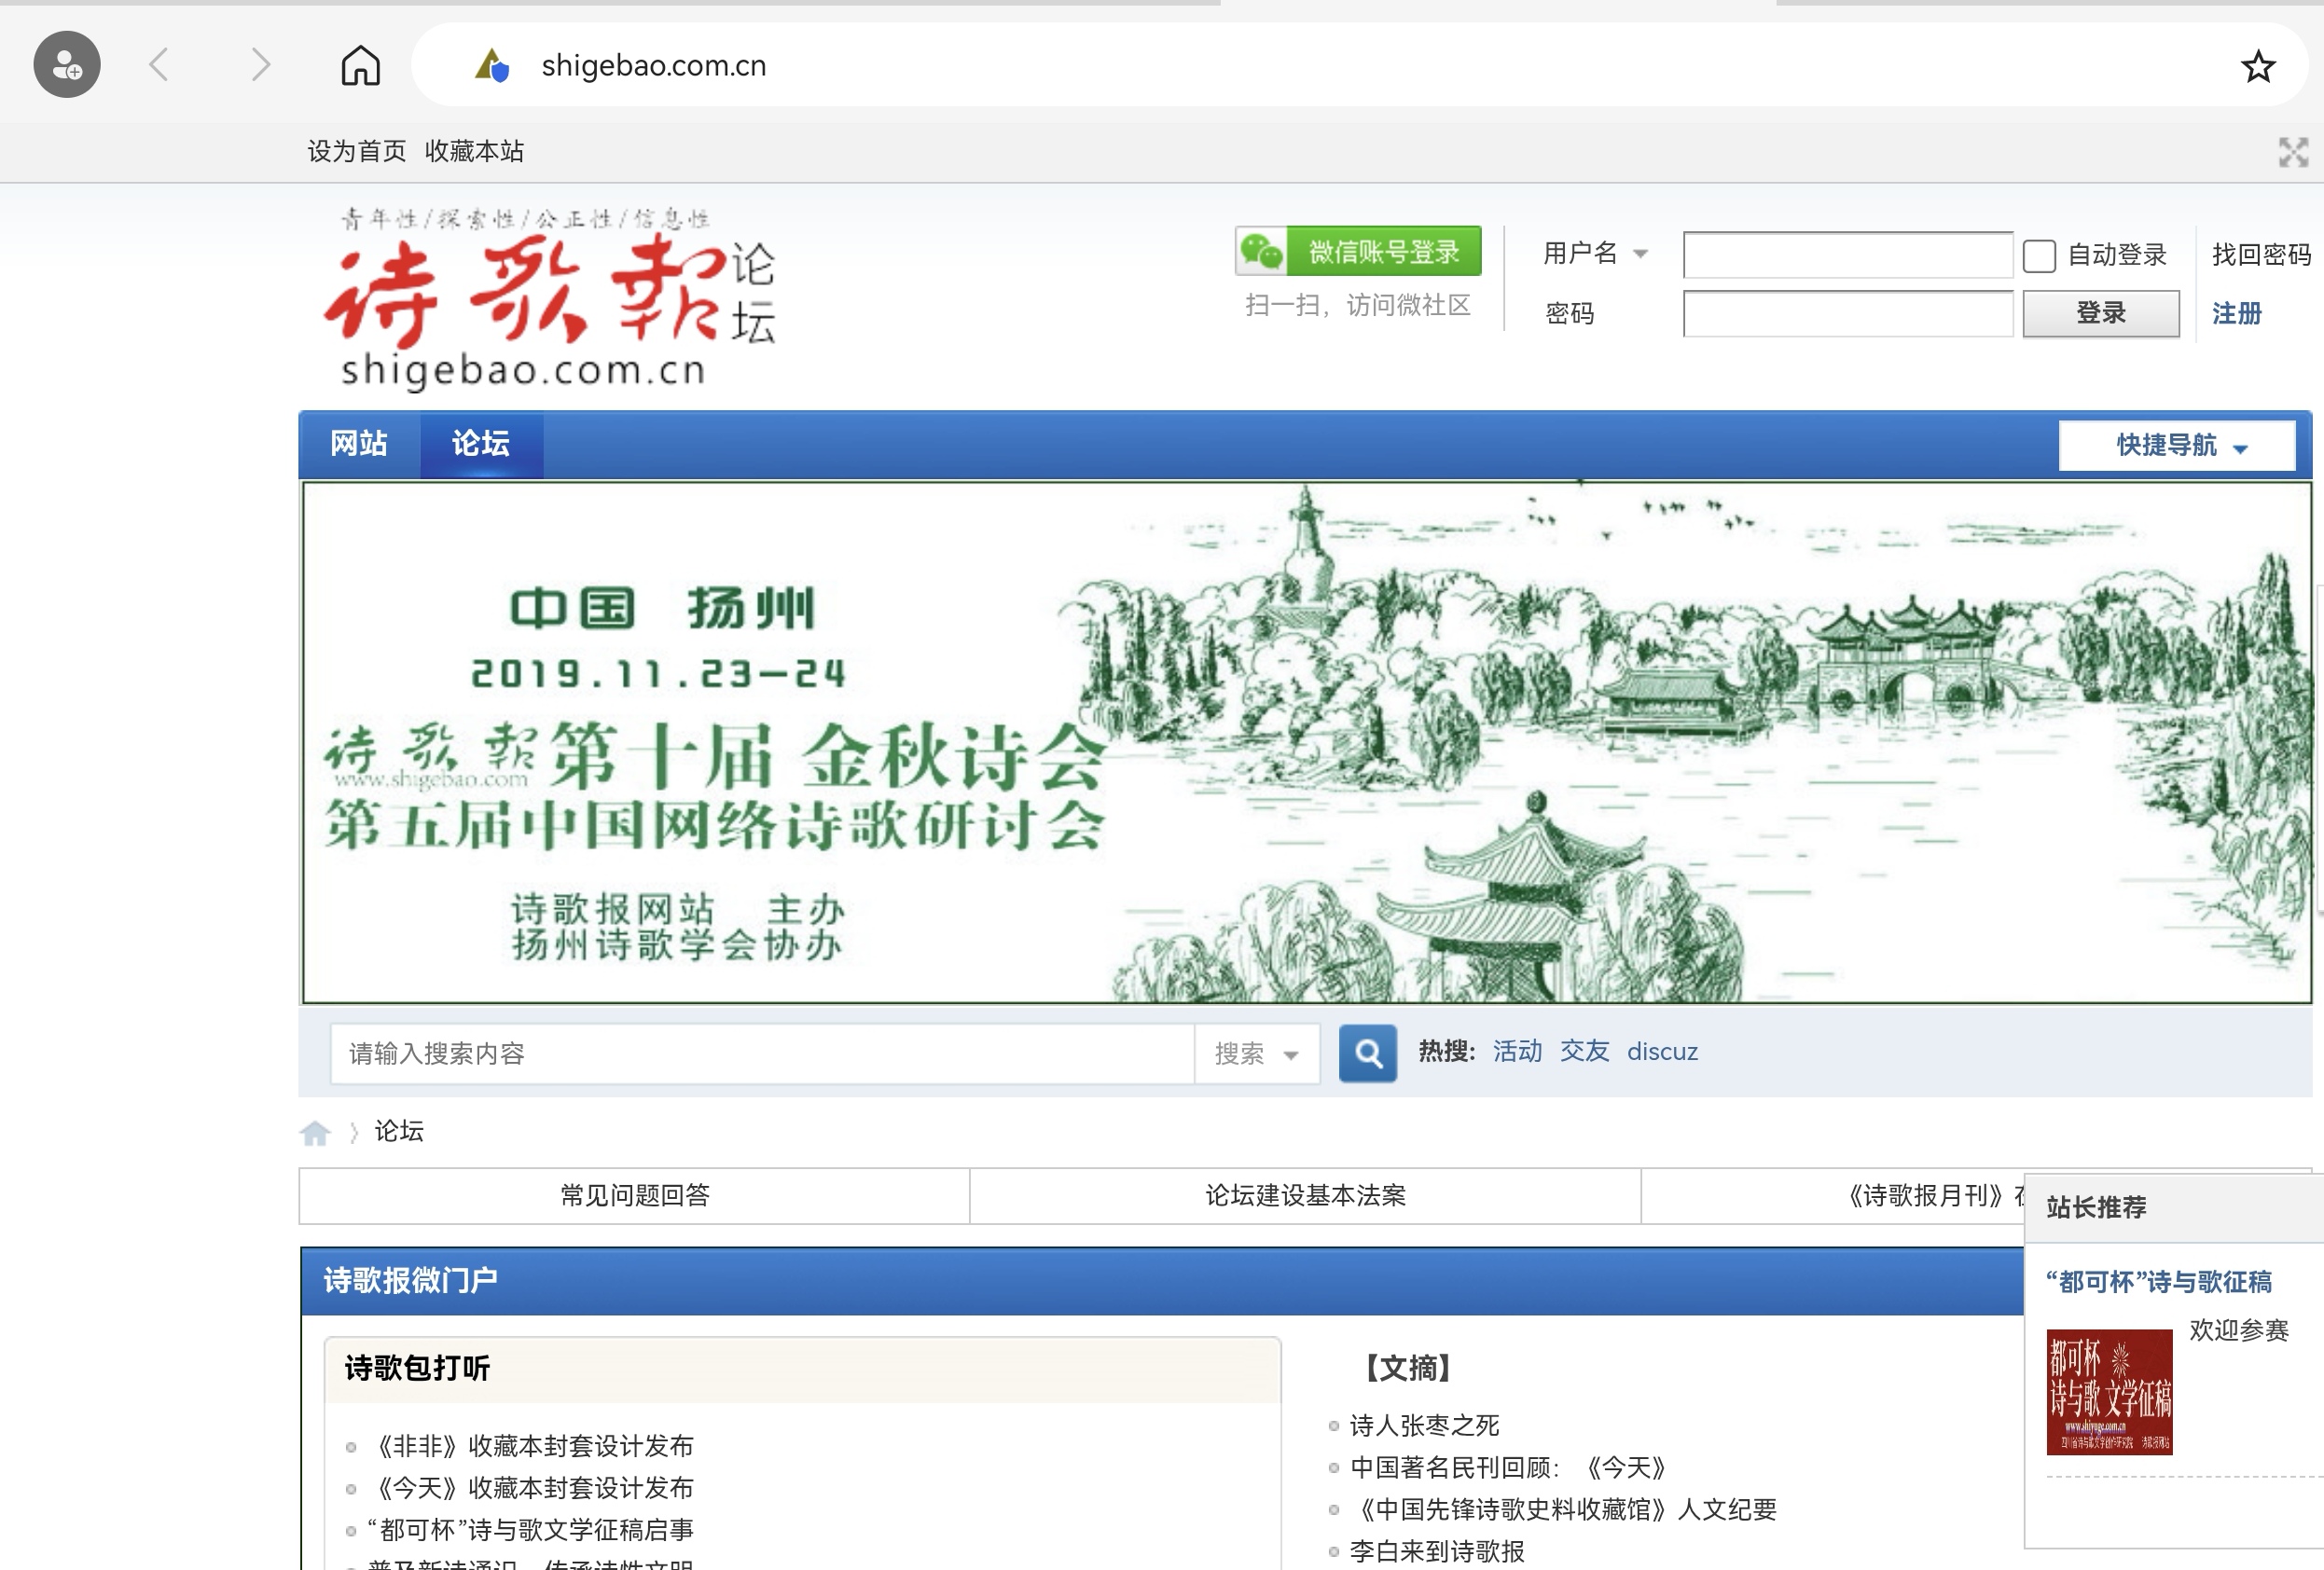Enable the 自动登录 checkbox
The height and width of the screenshot is (1570, 2324).
(2038, 256)
